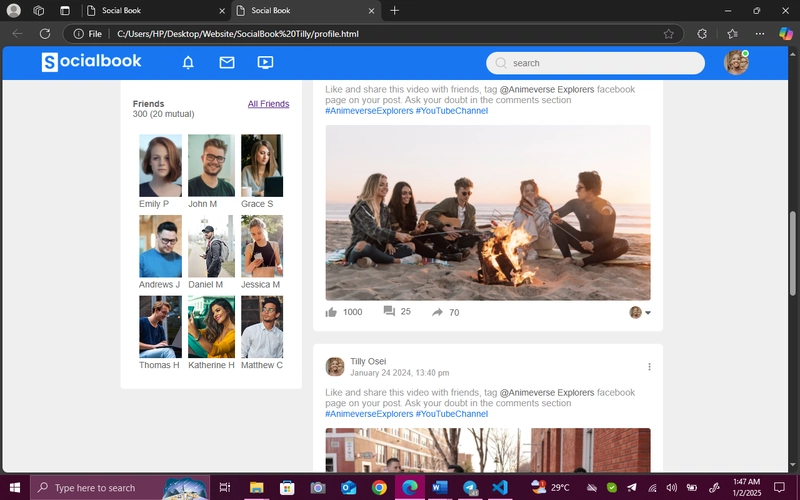Launch Visual Studio Code from taskbar
The image size is (800, 500).
[499, 488]
